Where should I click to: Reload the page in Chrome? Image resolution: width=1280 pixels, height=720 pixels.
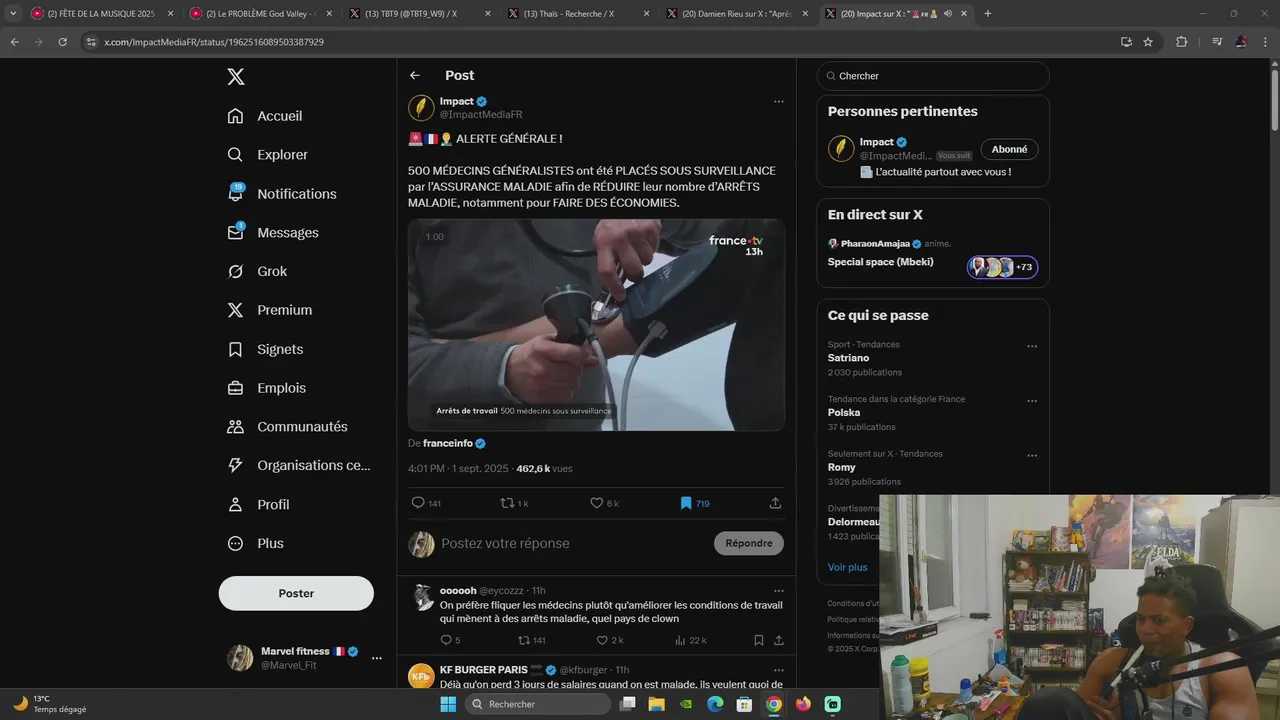click(62, 42)
